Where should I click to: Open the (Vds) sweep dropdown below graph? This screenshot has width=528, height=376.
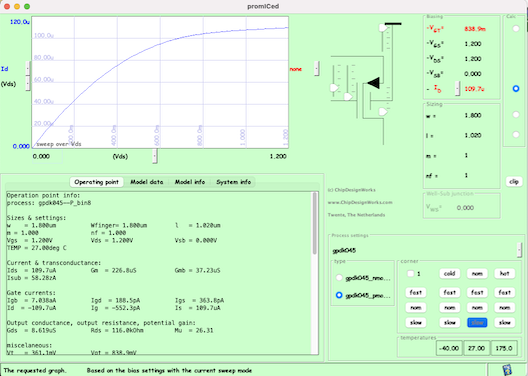155,156
